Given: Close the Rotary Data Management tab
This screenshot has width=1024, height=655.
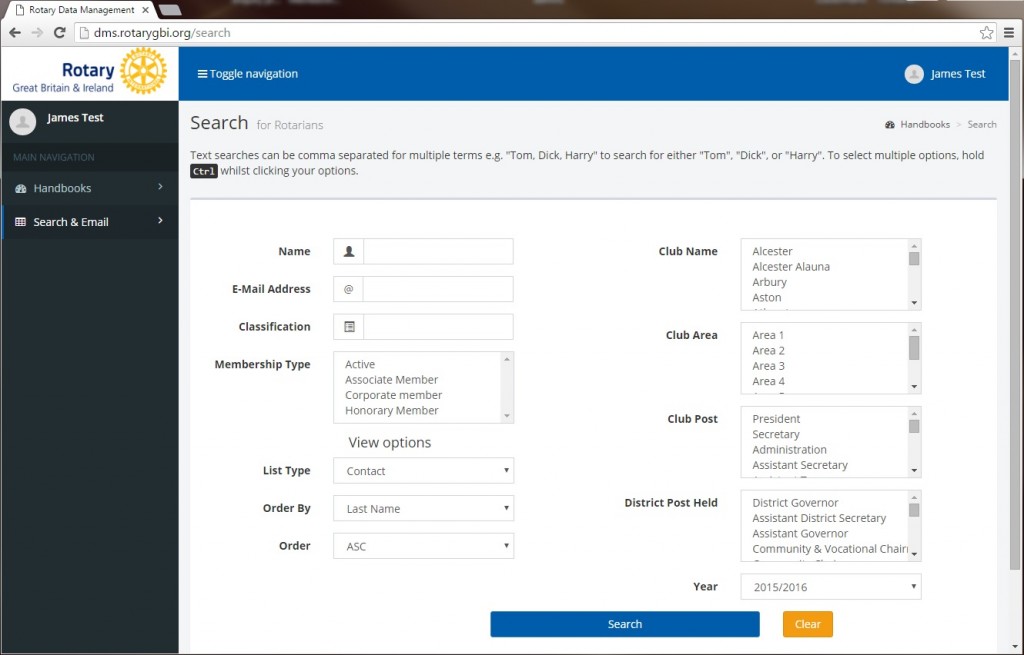Looking at the screenshot, I should [x=145, y=10].
